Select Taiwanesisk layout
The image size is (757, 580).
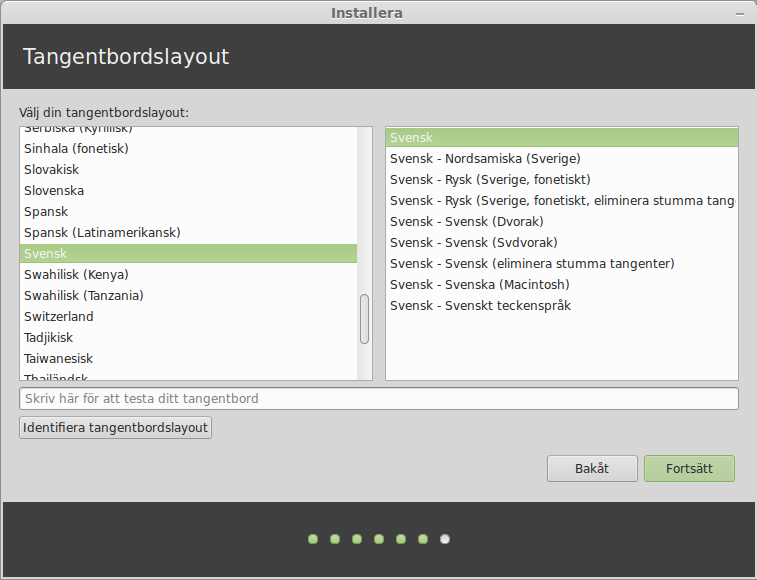tap(188, 358)
